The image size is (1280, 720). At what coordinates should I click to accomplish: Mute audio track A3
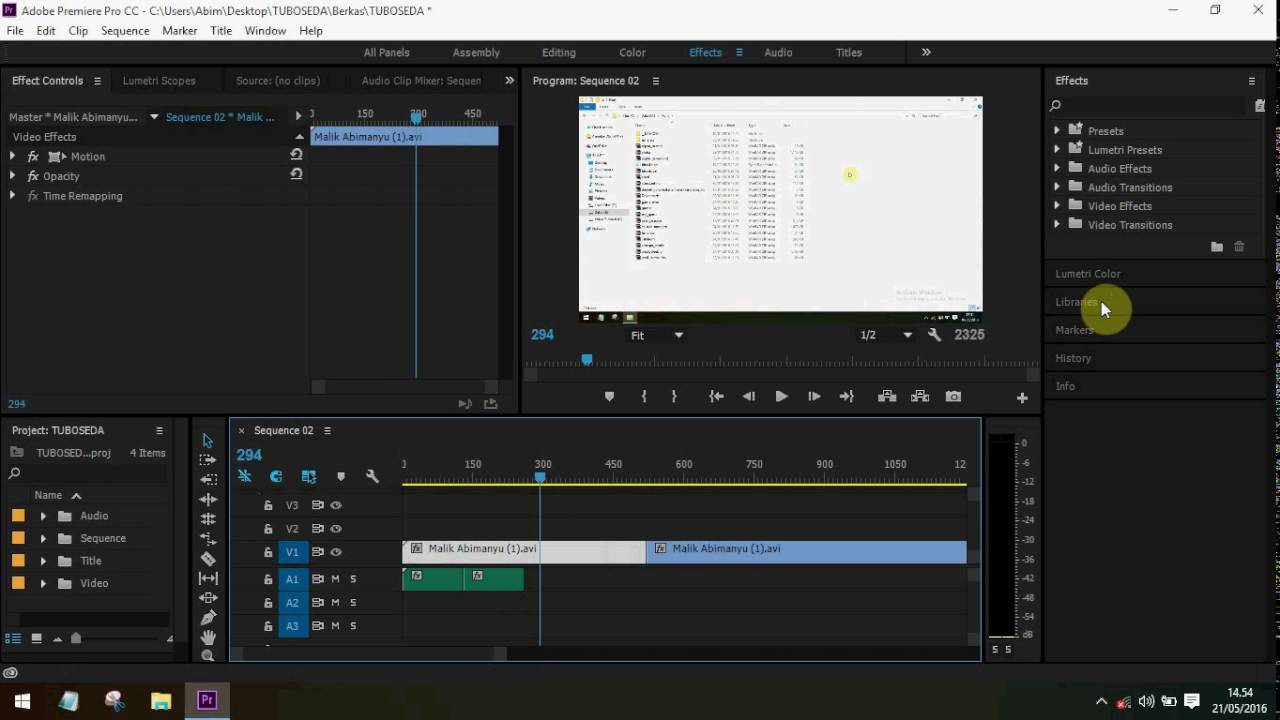pyautogui.click(x=335, y=626)
